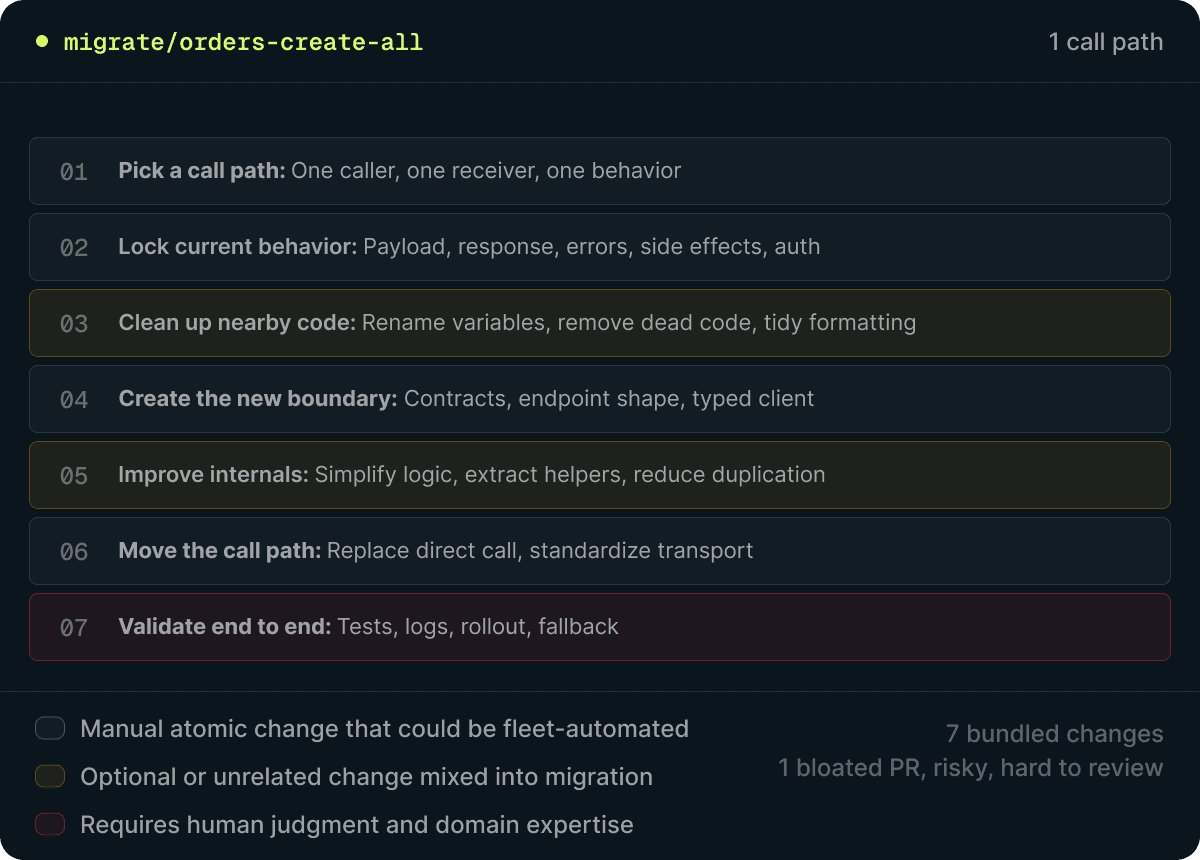Click 'Tests, logs, rollout, fallback' description
The height and width of the screenshot is (860, 1200).
[478, 627]
